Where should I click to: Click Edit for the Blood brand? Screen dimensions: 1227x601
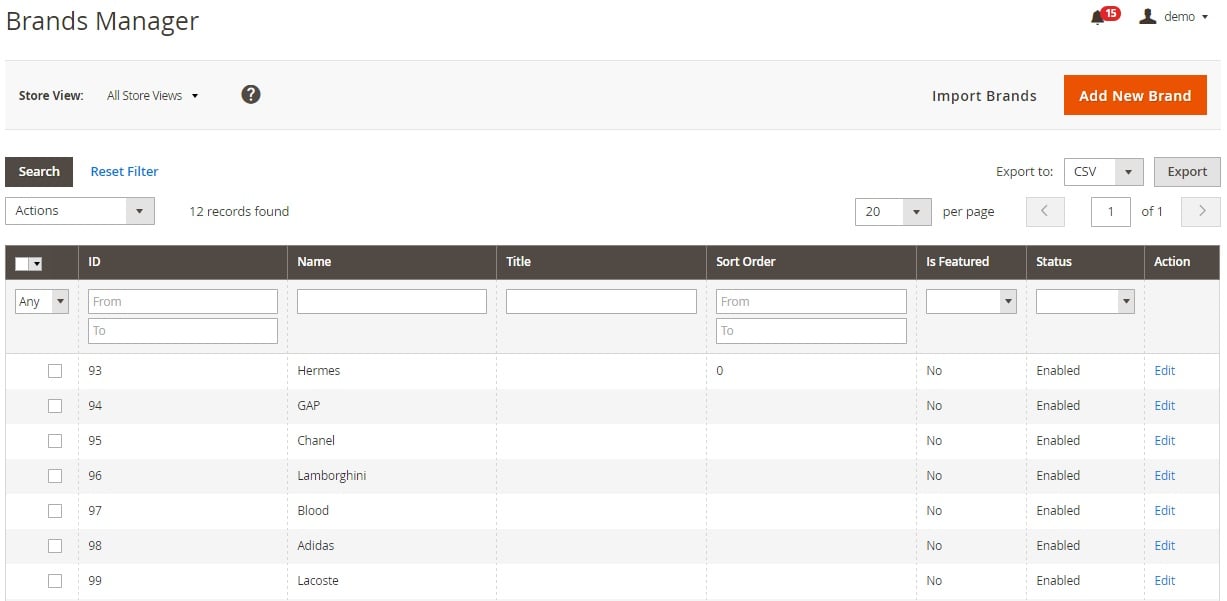pos(1164,510)
